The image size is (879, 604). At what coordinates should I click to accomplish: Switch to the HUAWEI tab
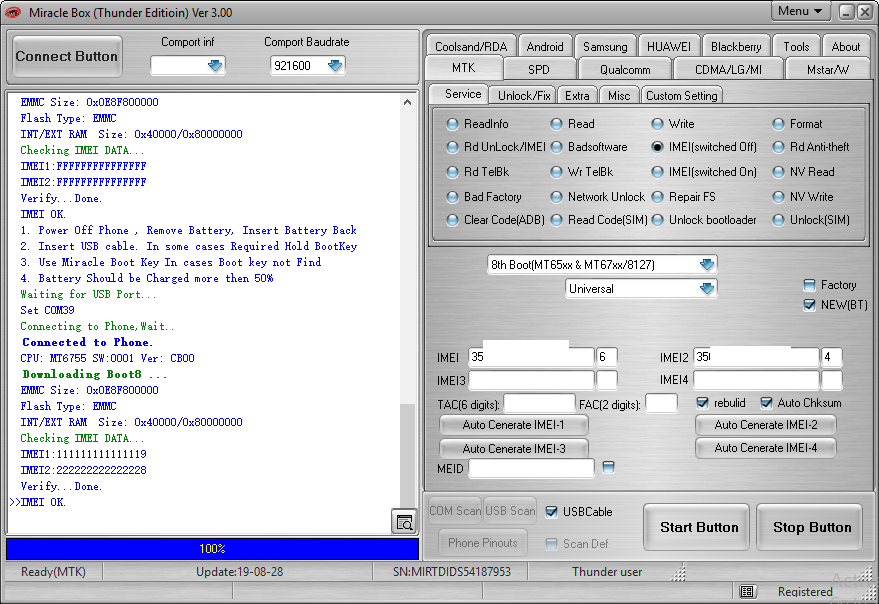click(669, 47)
